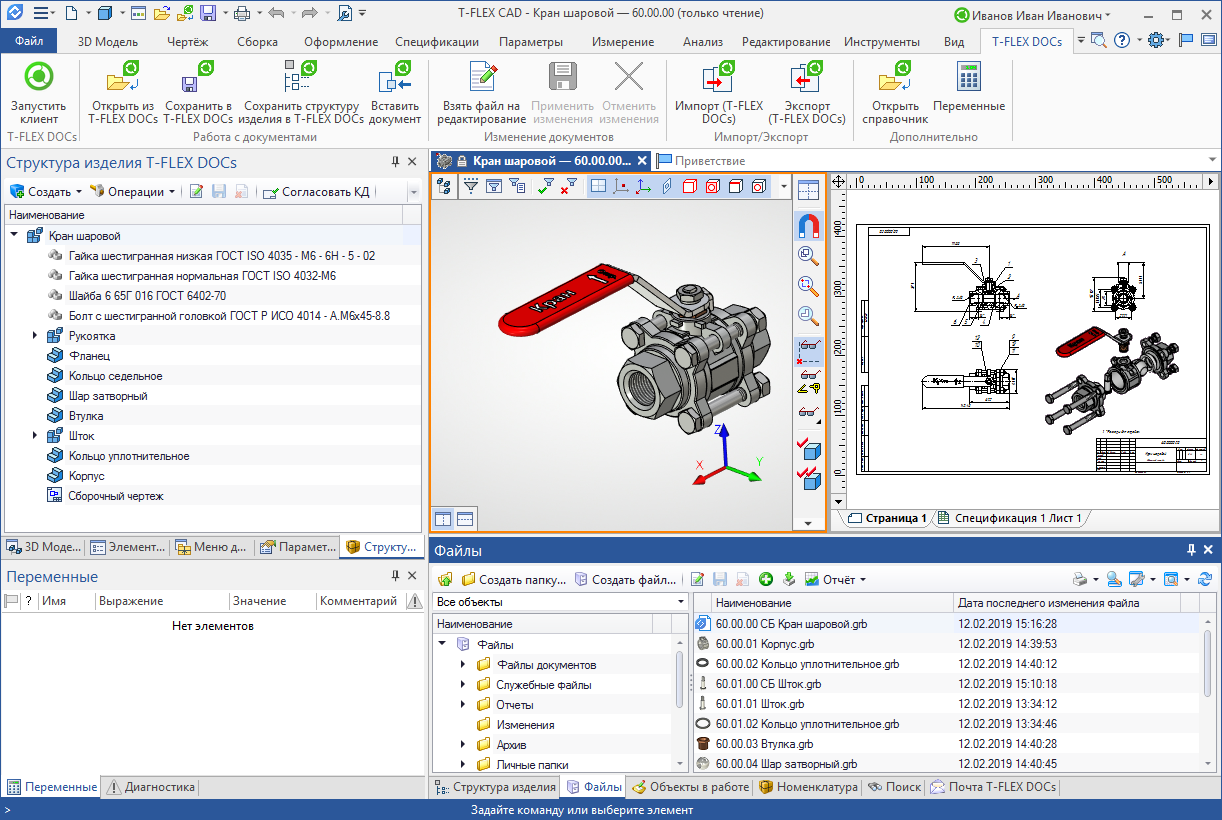Click Открыть из T-FLEX DOCs icon

pos(123,78)
